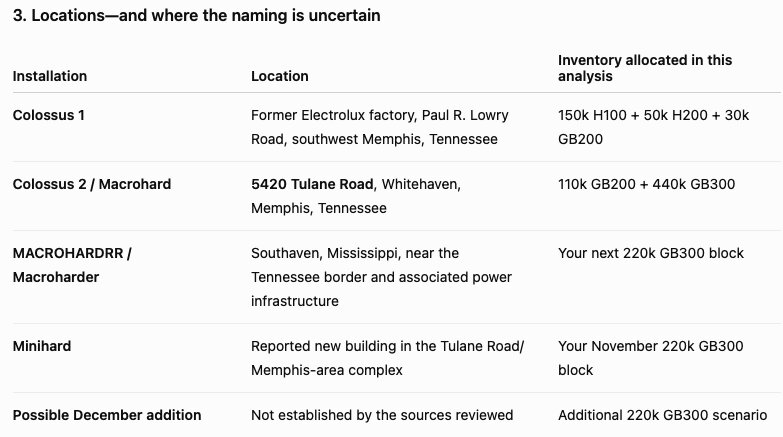783x437 pixels.
Task: Click Not established by the sources reviewed
Action: coord(382,415)
